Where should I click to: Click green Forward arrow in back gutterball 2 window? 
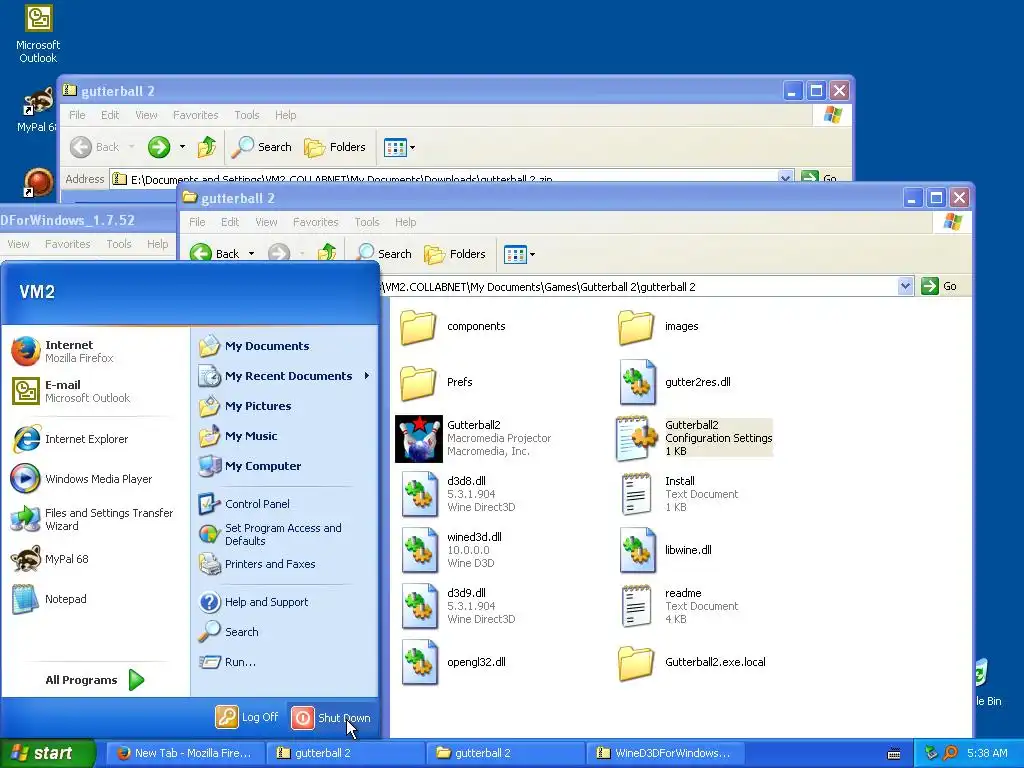point(159,147)
